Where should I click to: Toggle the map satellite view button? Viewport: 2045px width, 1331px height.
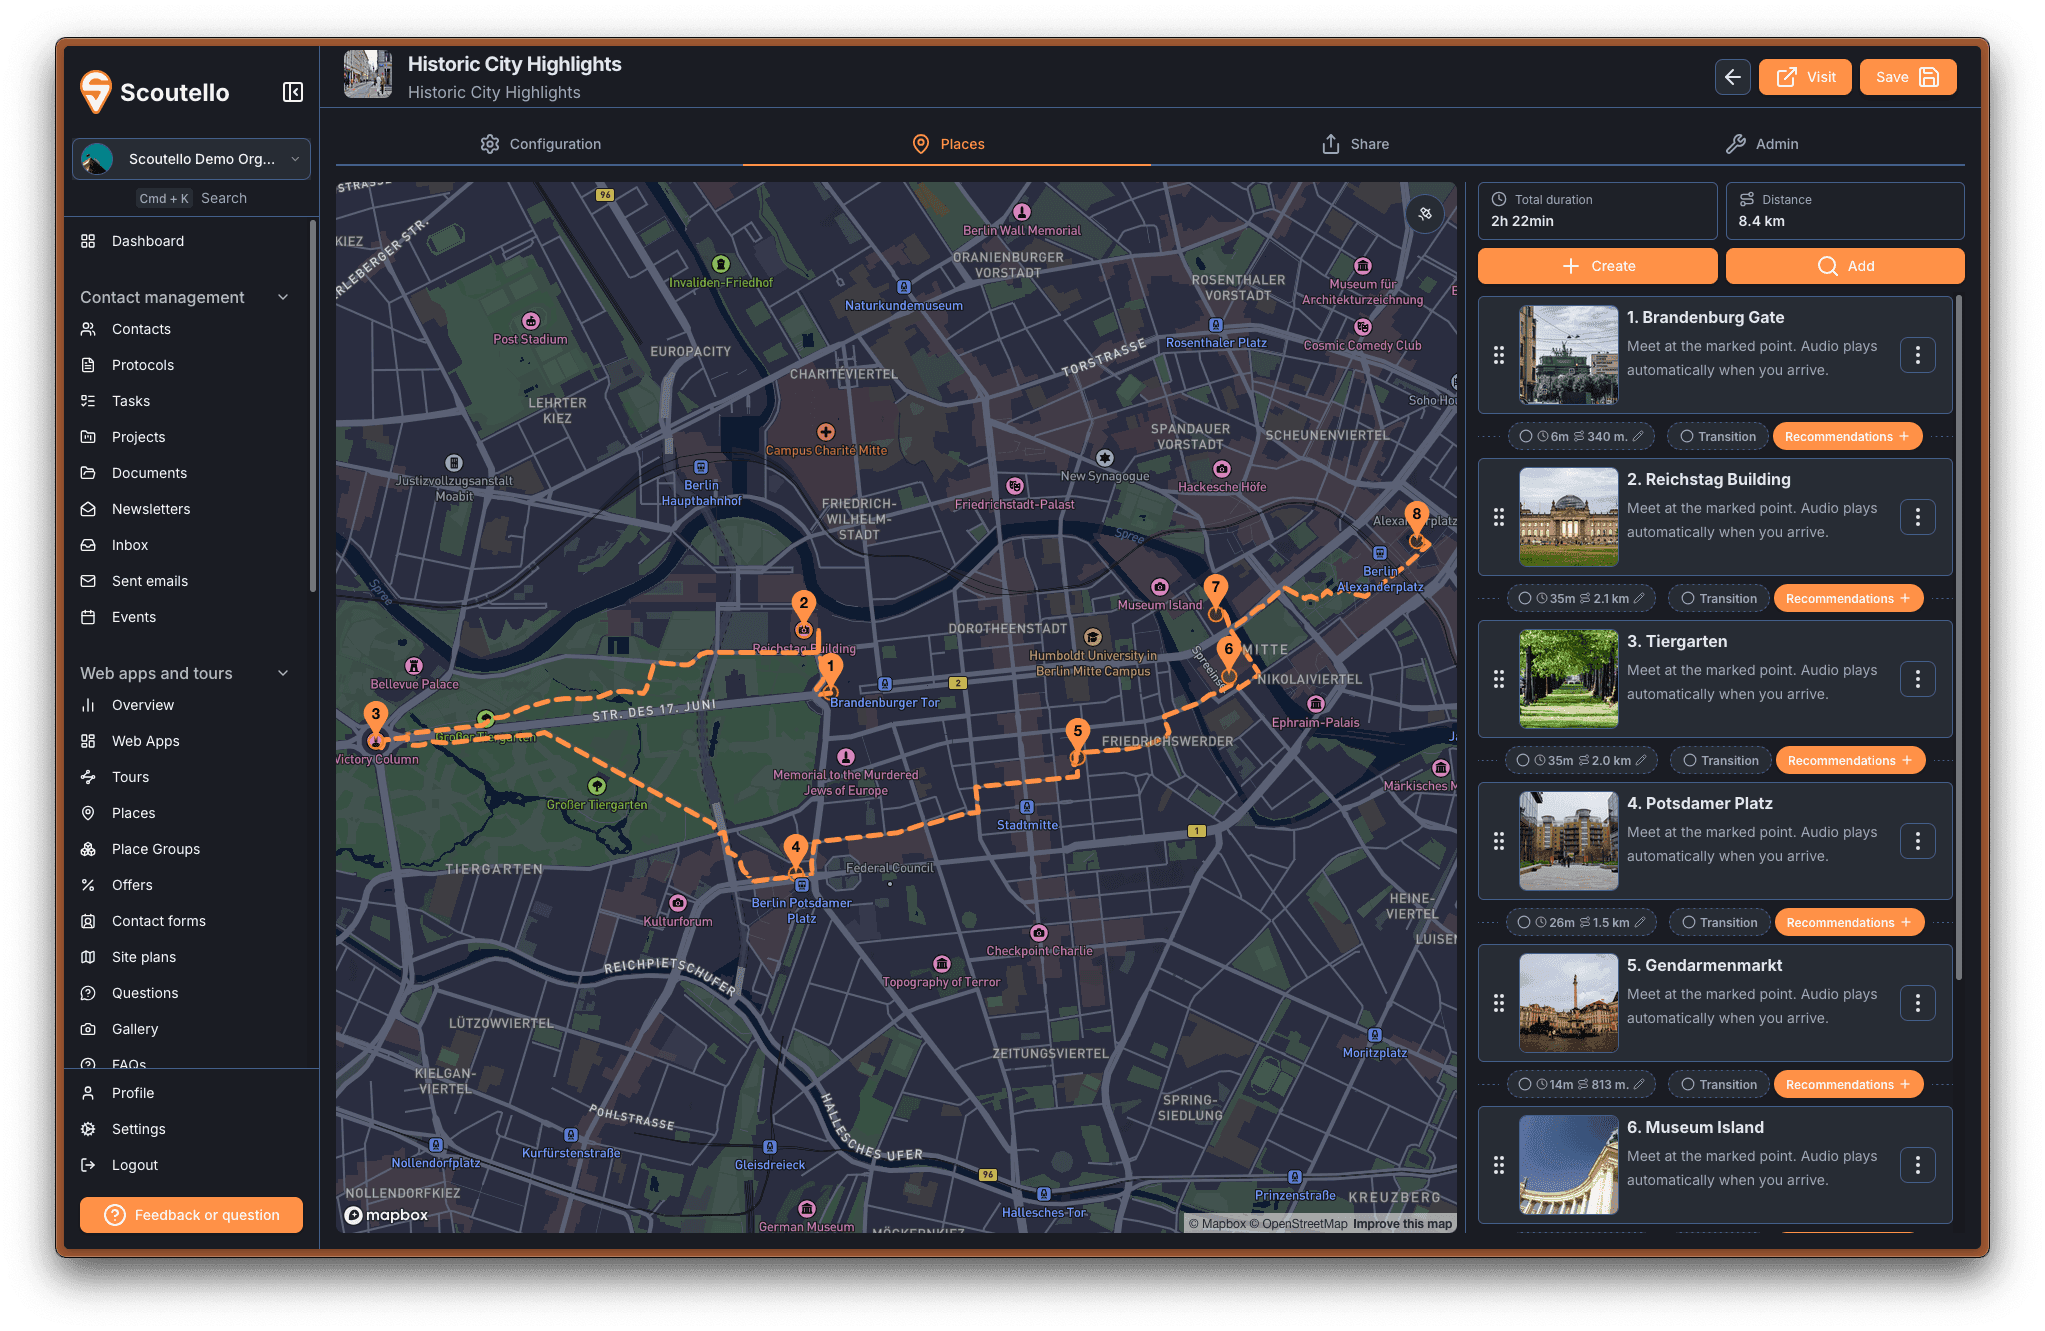1425,213
